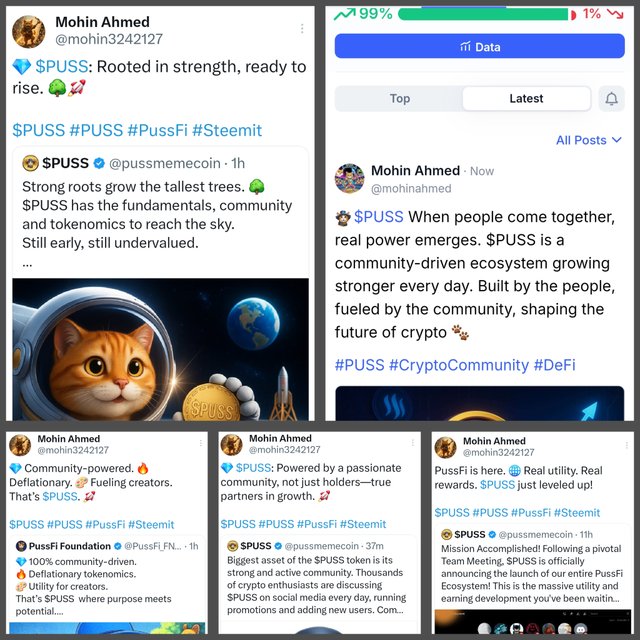Expand the All Posts dropdown
Viewport: 640px width, 640px height.
click(589, 140)
